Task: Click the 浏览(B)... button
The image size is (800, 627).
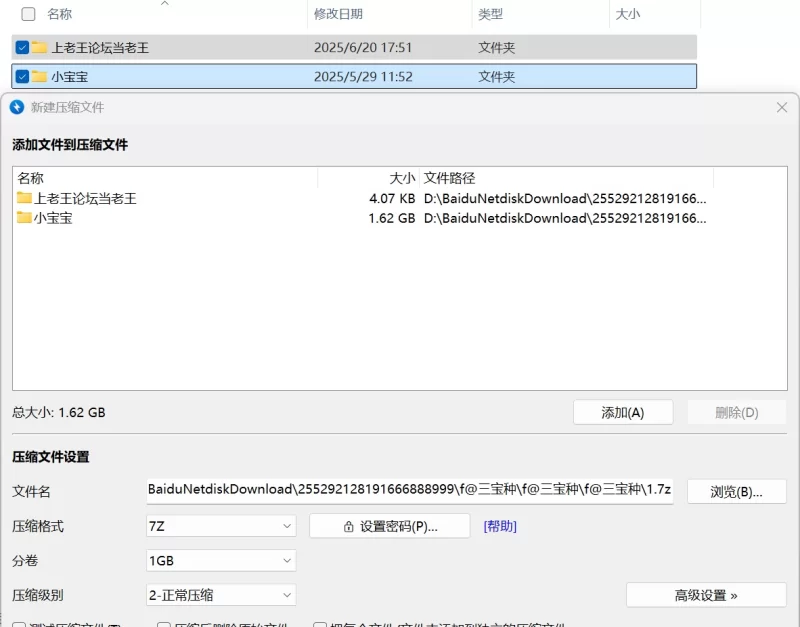Action: pos(737,492)
